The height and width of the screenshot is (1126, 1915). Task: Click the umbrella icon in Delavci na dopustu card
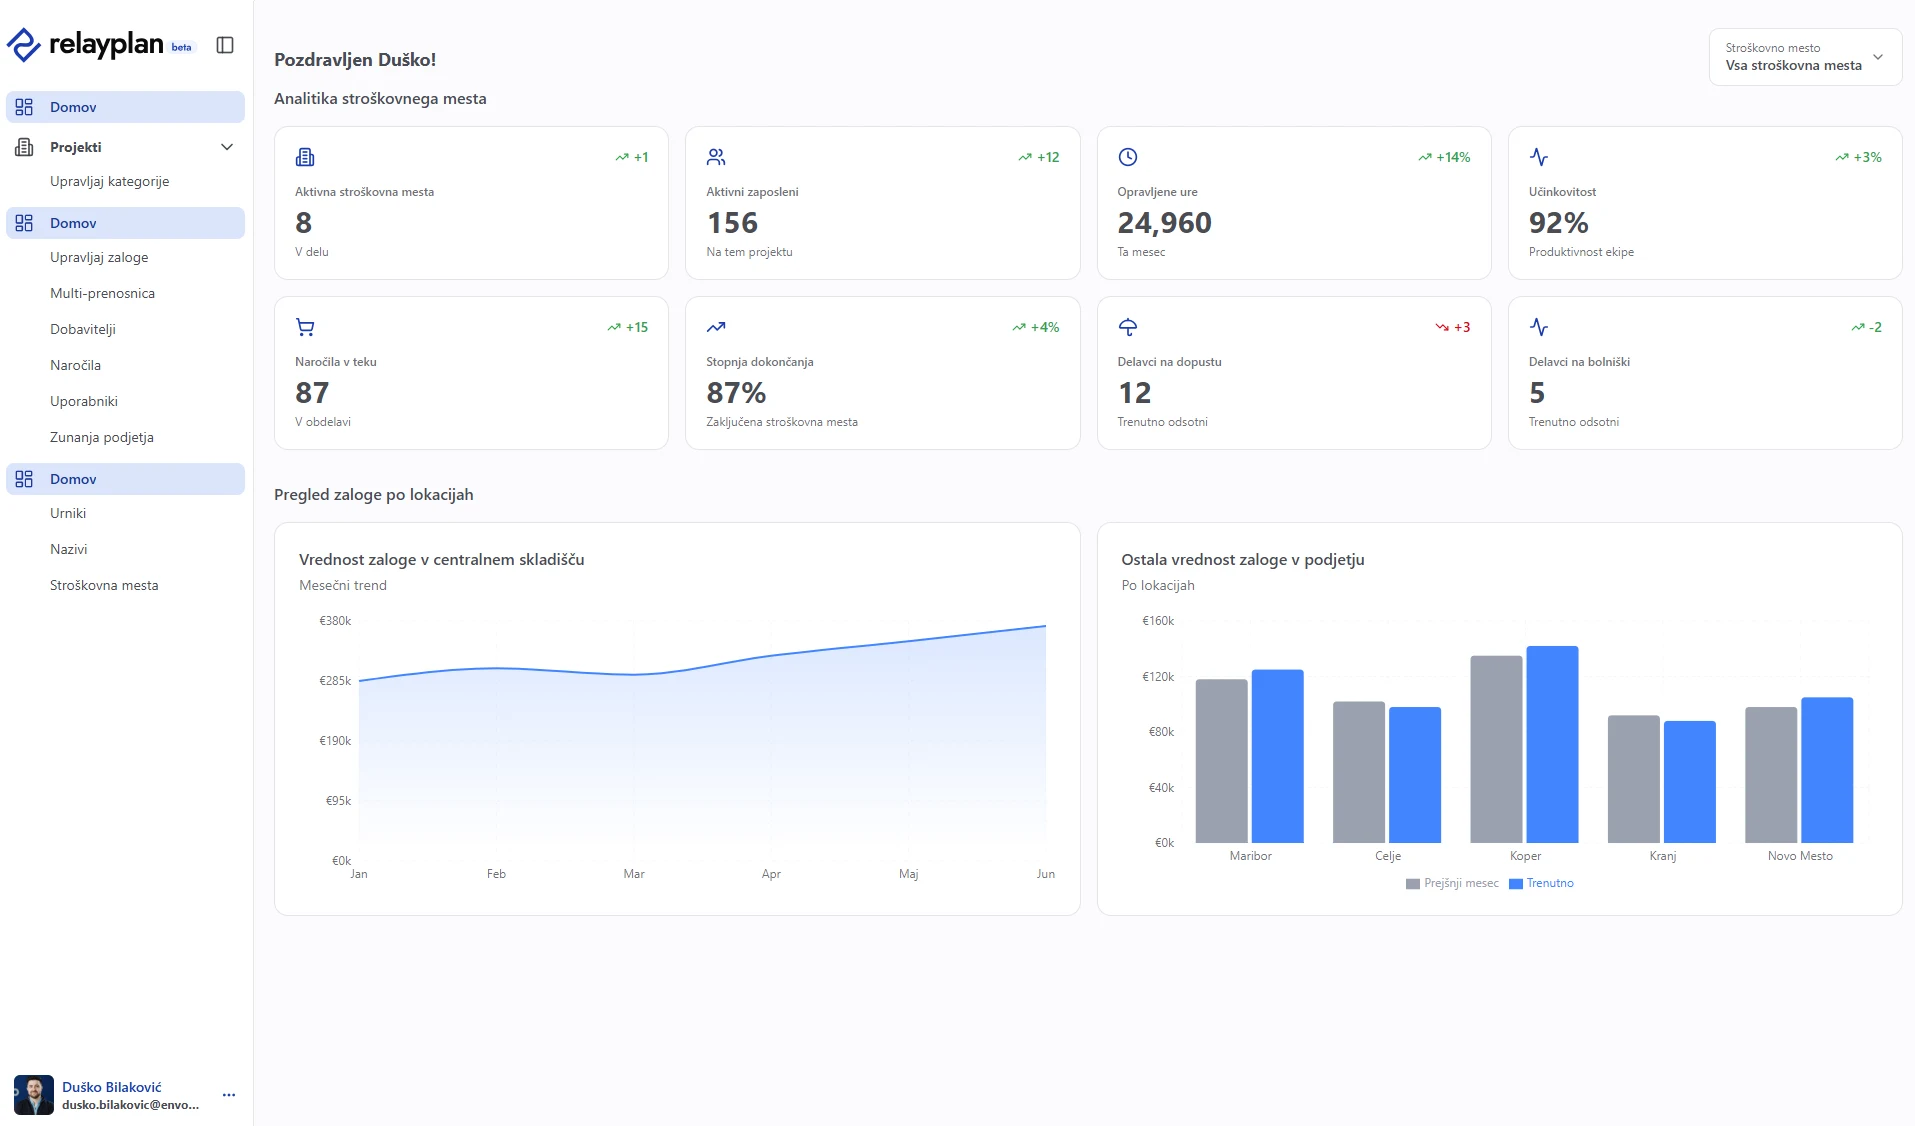click(1128, 327)
